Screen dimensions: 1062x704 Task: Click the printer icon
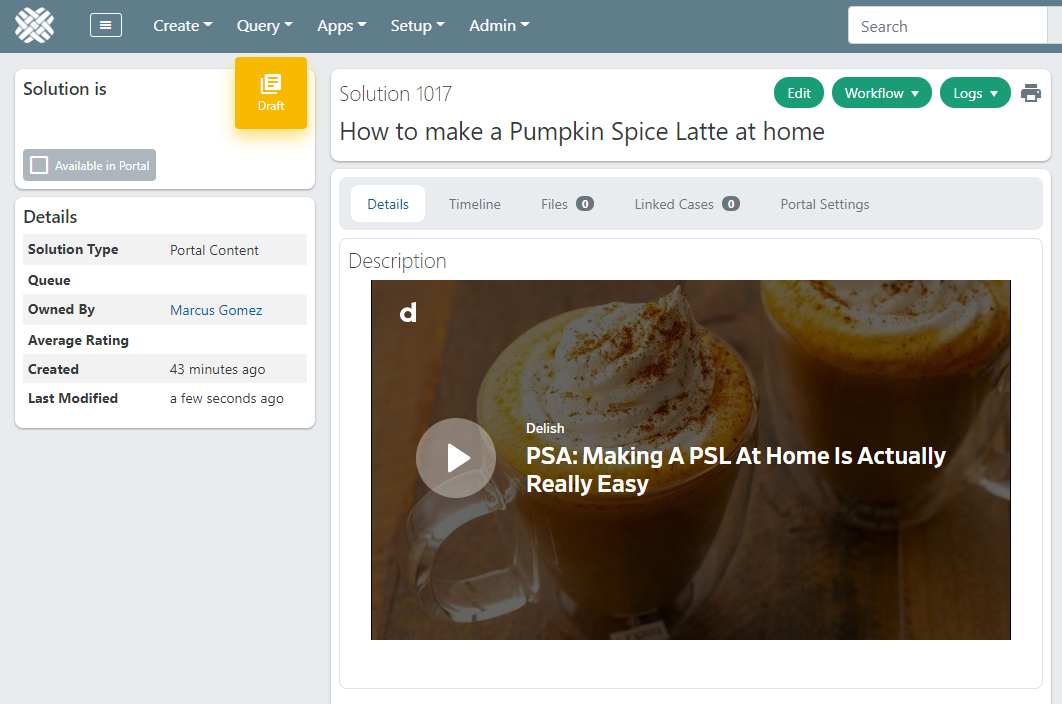pyautogui.click(x=1030, y=93)
